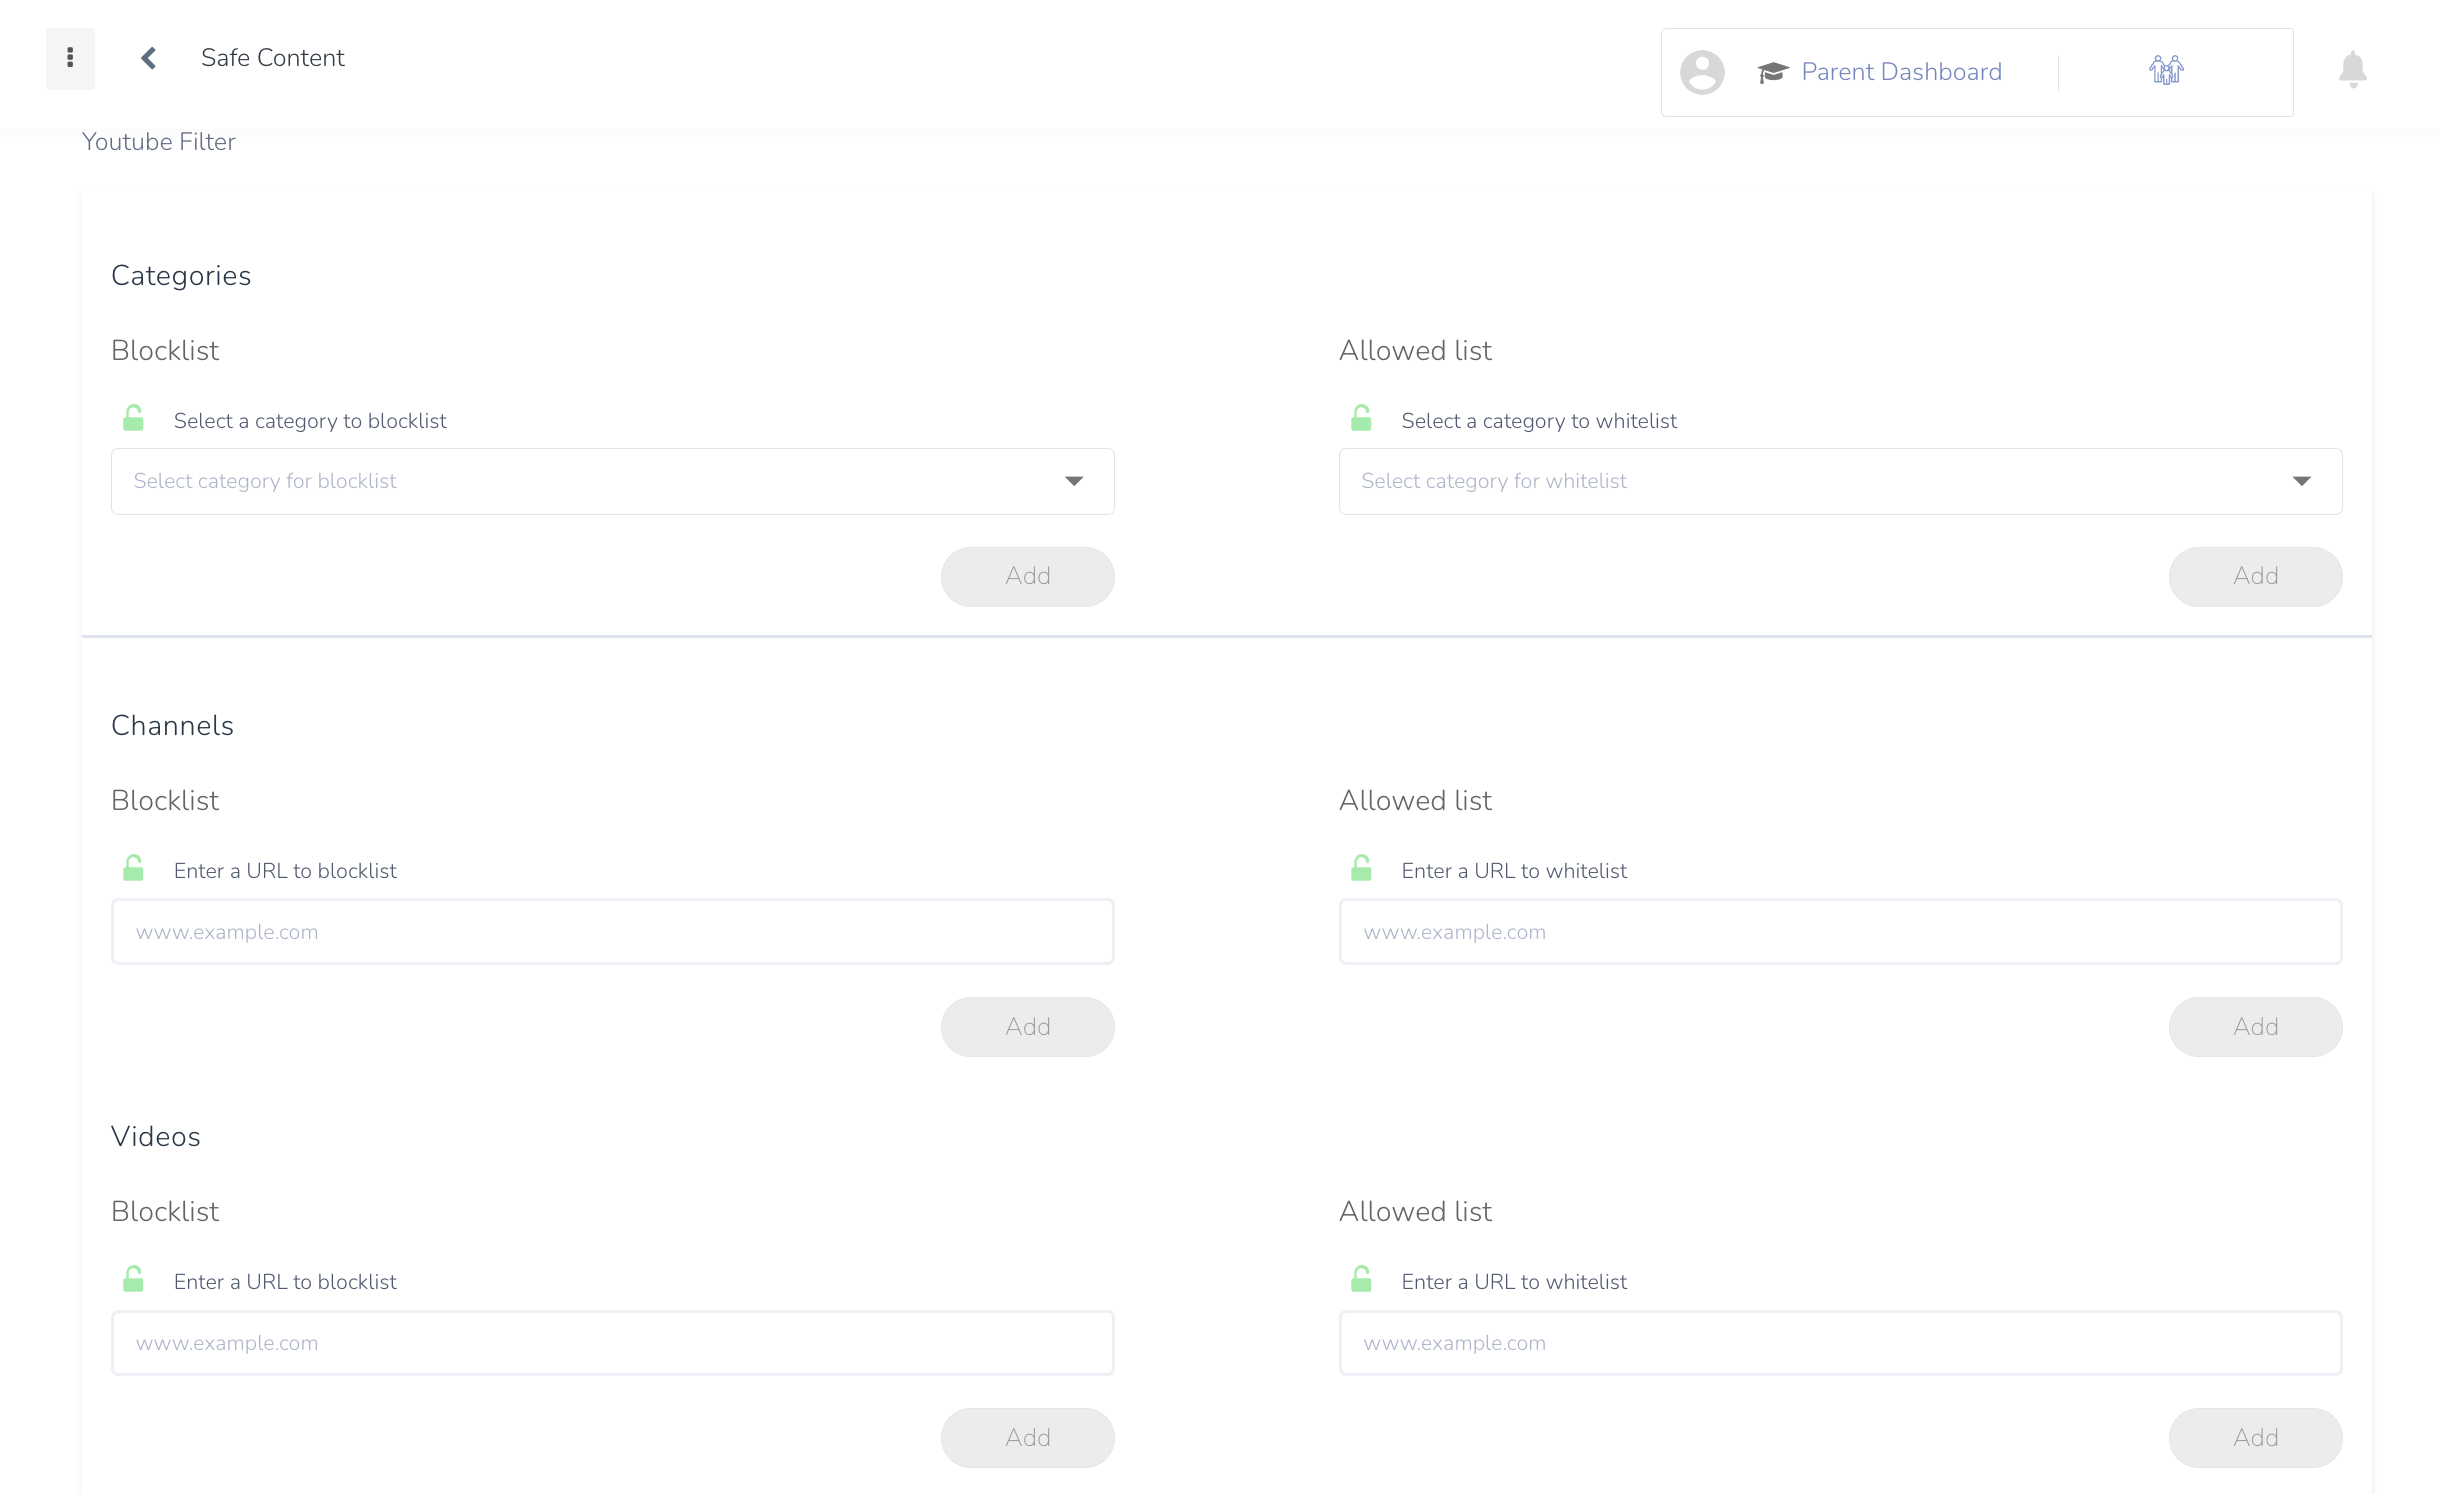Click the user profile avatar icon
The height and width of the screenshot is (1494, 2440).
click(1701, 72)
